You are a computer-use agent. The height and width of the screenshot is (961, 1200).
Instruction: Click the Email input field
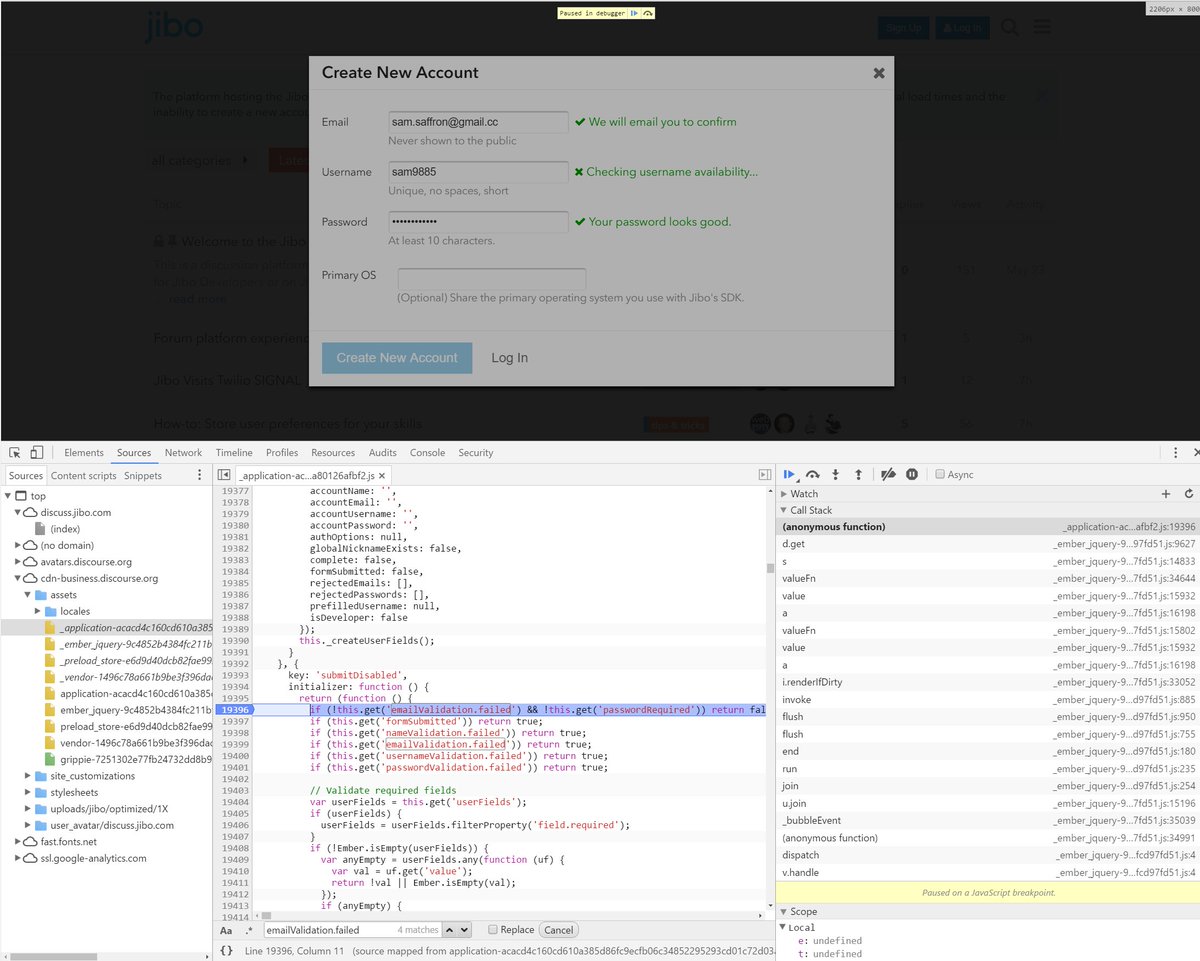tap(479, 122)
